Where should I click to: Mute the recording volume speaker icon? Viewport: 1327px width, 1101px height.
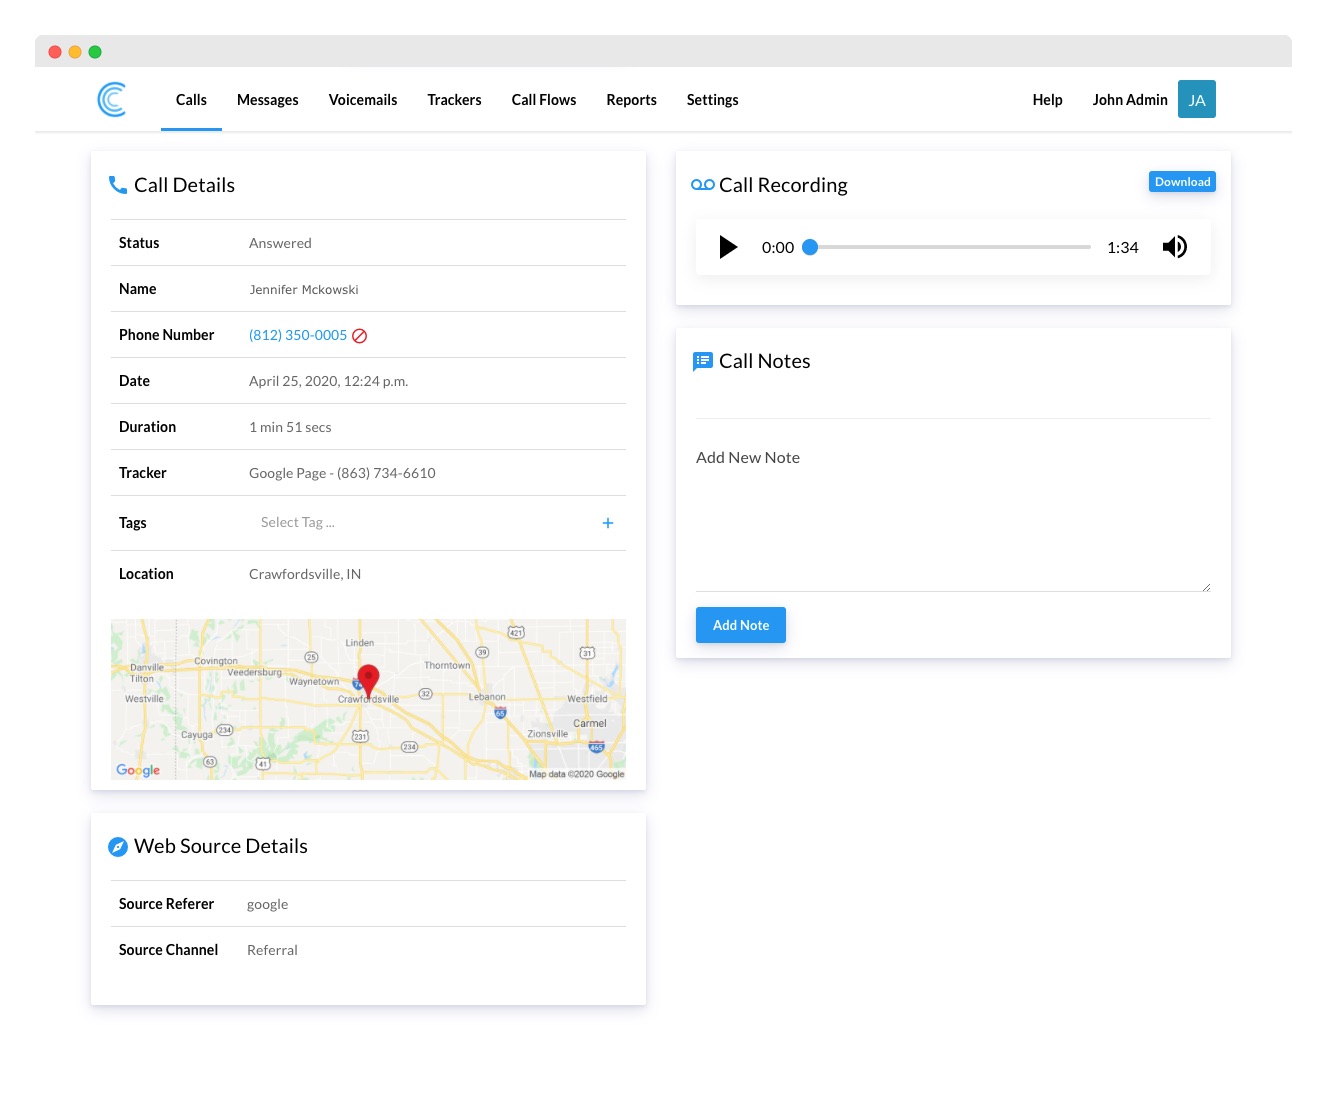tap(1174, 247)
